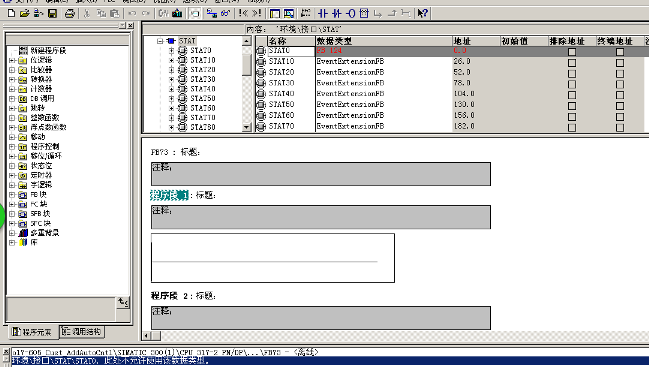This screenshot has width=649, height=367.
Task: Check 排除地址 box in the STAT0 row
Action: pyautogui.click(x=572, y=52)
